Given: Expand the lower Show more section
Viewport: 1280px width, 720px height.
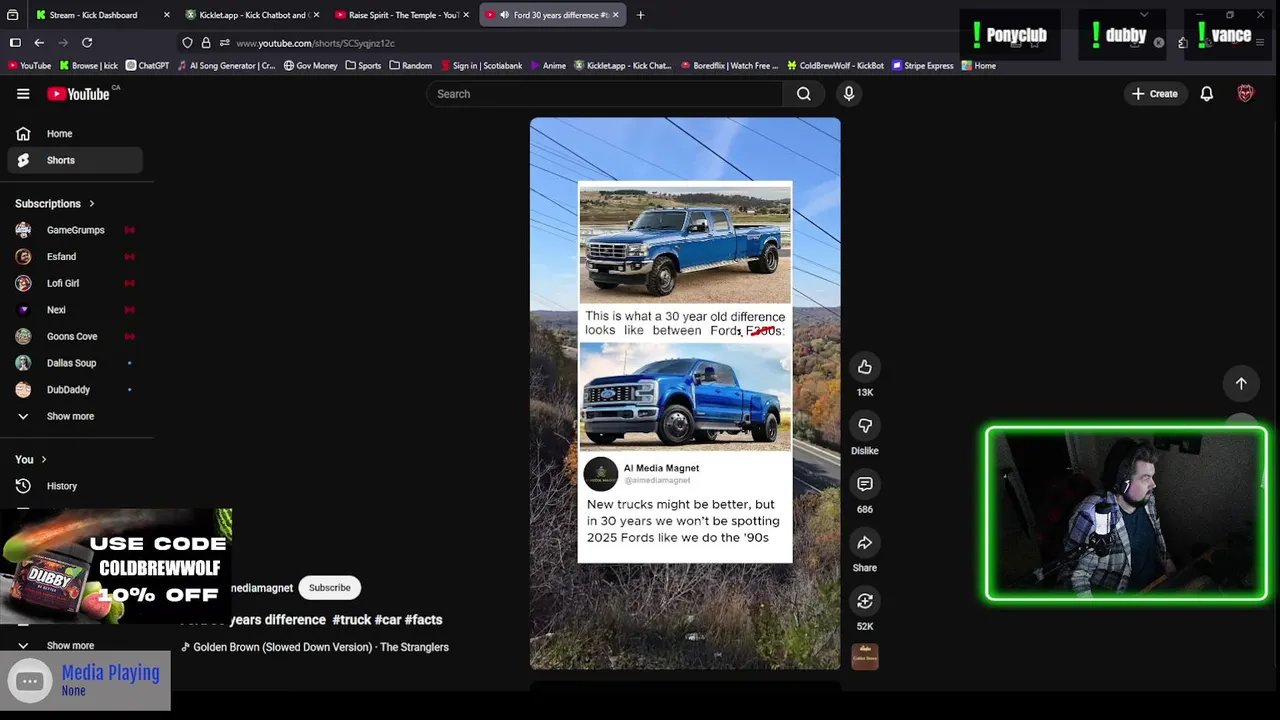Looking at the screenshot, I should tap(75, 646).
